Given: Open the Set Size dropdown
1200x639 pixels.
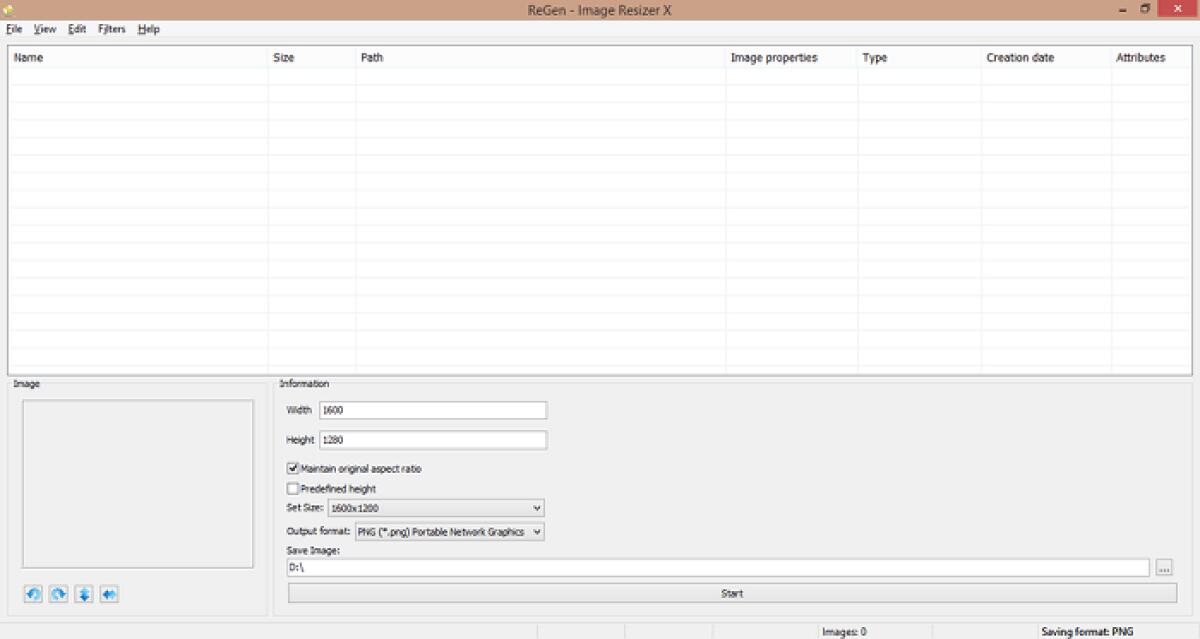Looking at the screenshot, I should [x=537, y=508].
